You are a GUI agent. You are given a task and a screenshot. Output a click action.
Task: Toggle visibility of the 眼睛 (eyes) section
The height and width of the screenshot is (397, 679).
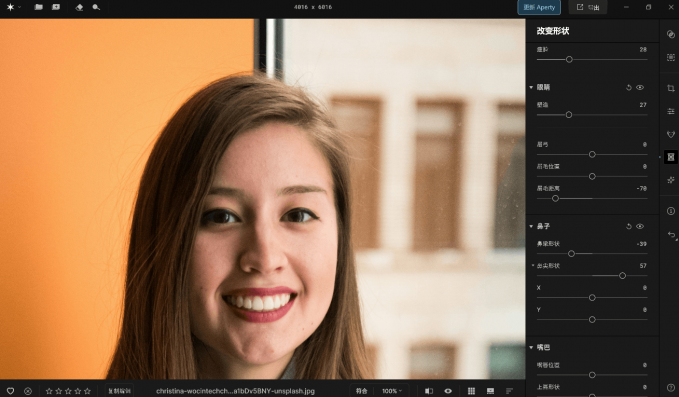640,87
